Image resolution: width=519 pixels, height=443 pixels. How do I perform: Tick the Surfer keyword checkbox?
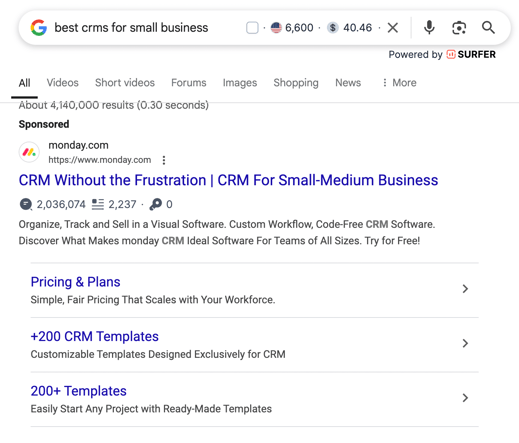click(252, 28)
